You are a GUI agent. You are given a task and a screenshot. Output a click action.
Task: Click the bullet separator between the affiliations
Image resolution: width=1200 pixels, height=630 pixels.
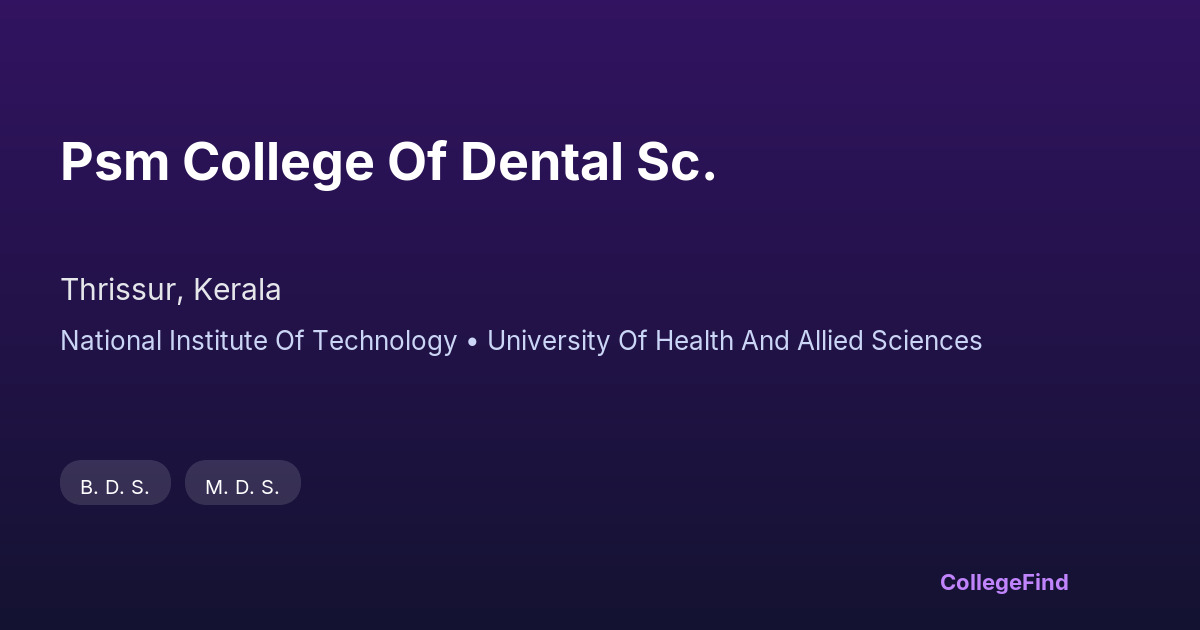tap(472, 342)
